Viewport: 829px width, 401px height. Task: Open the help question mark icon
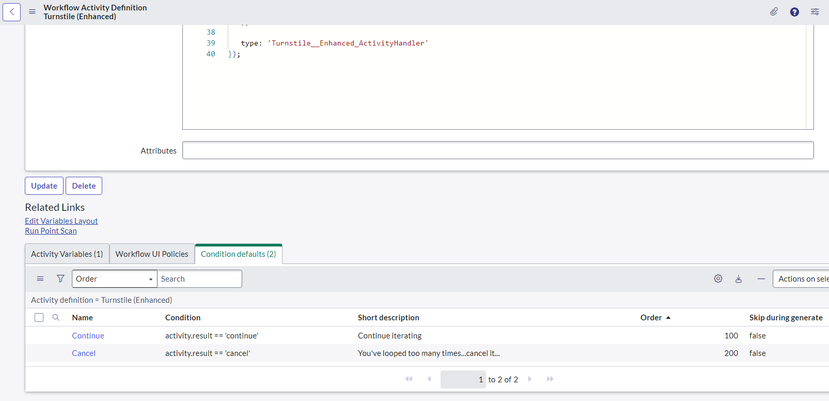point(794,12)
